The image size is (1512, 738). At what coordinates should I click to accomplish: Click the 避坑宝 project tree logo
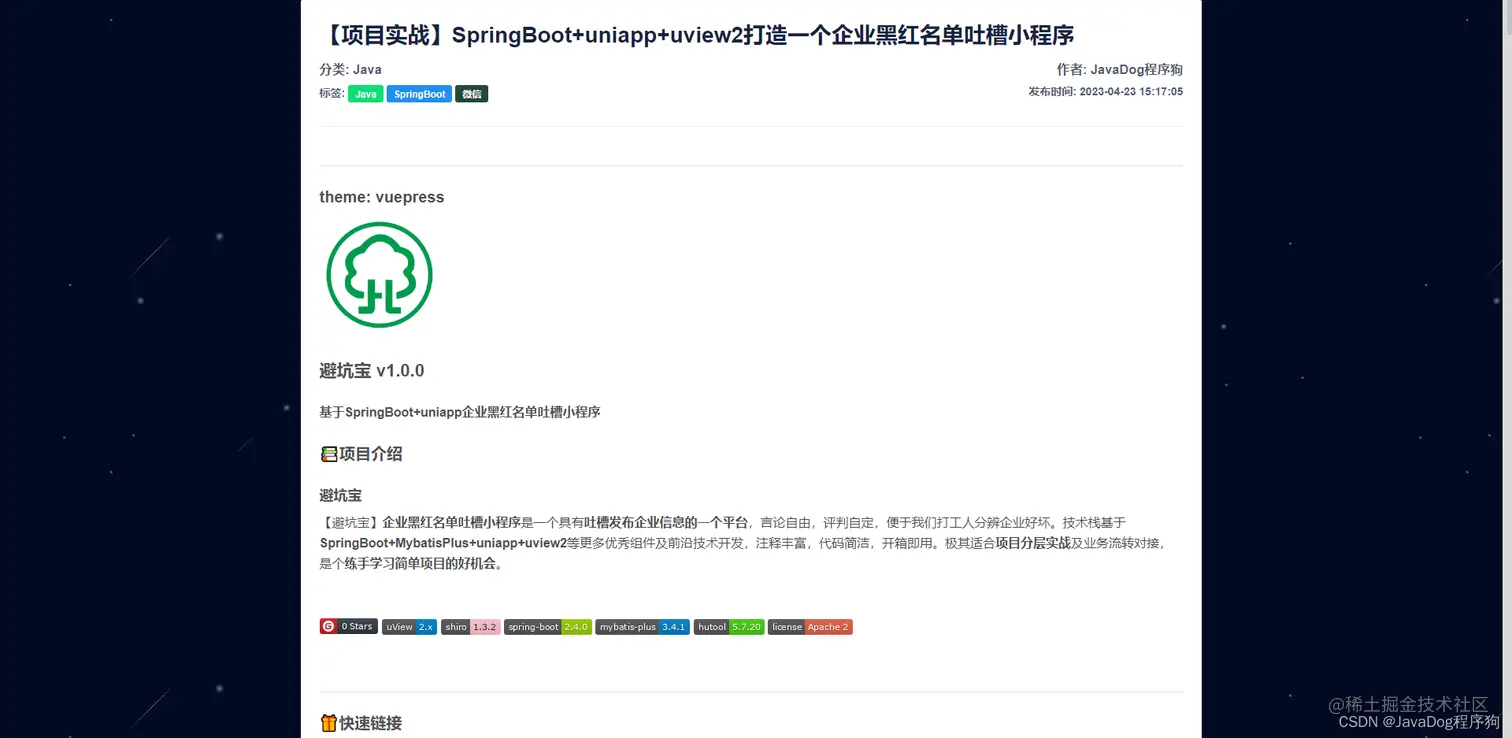point(379,274)
